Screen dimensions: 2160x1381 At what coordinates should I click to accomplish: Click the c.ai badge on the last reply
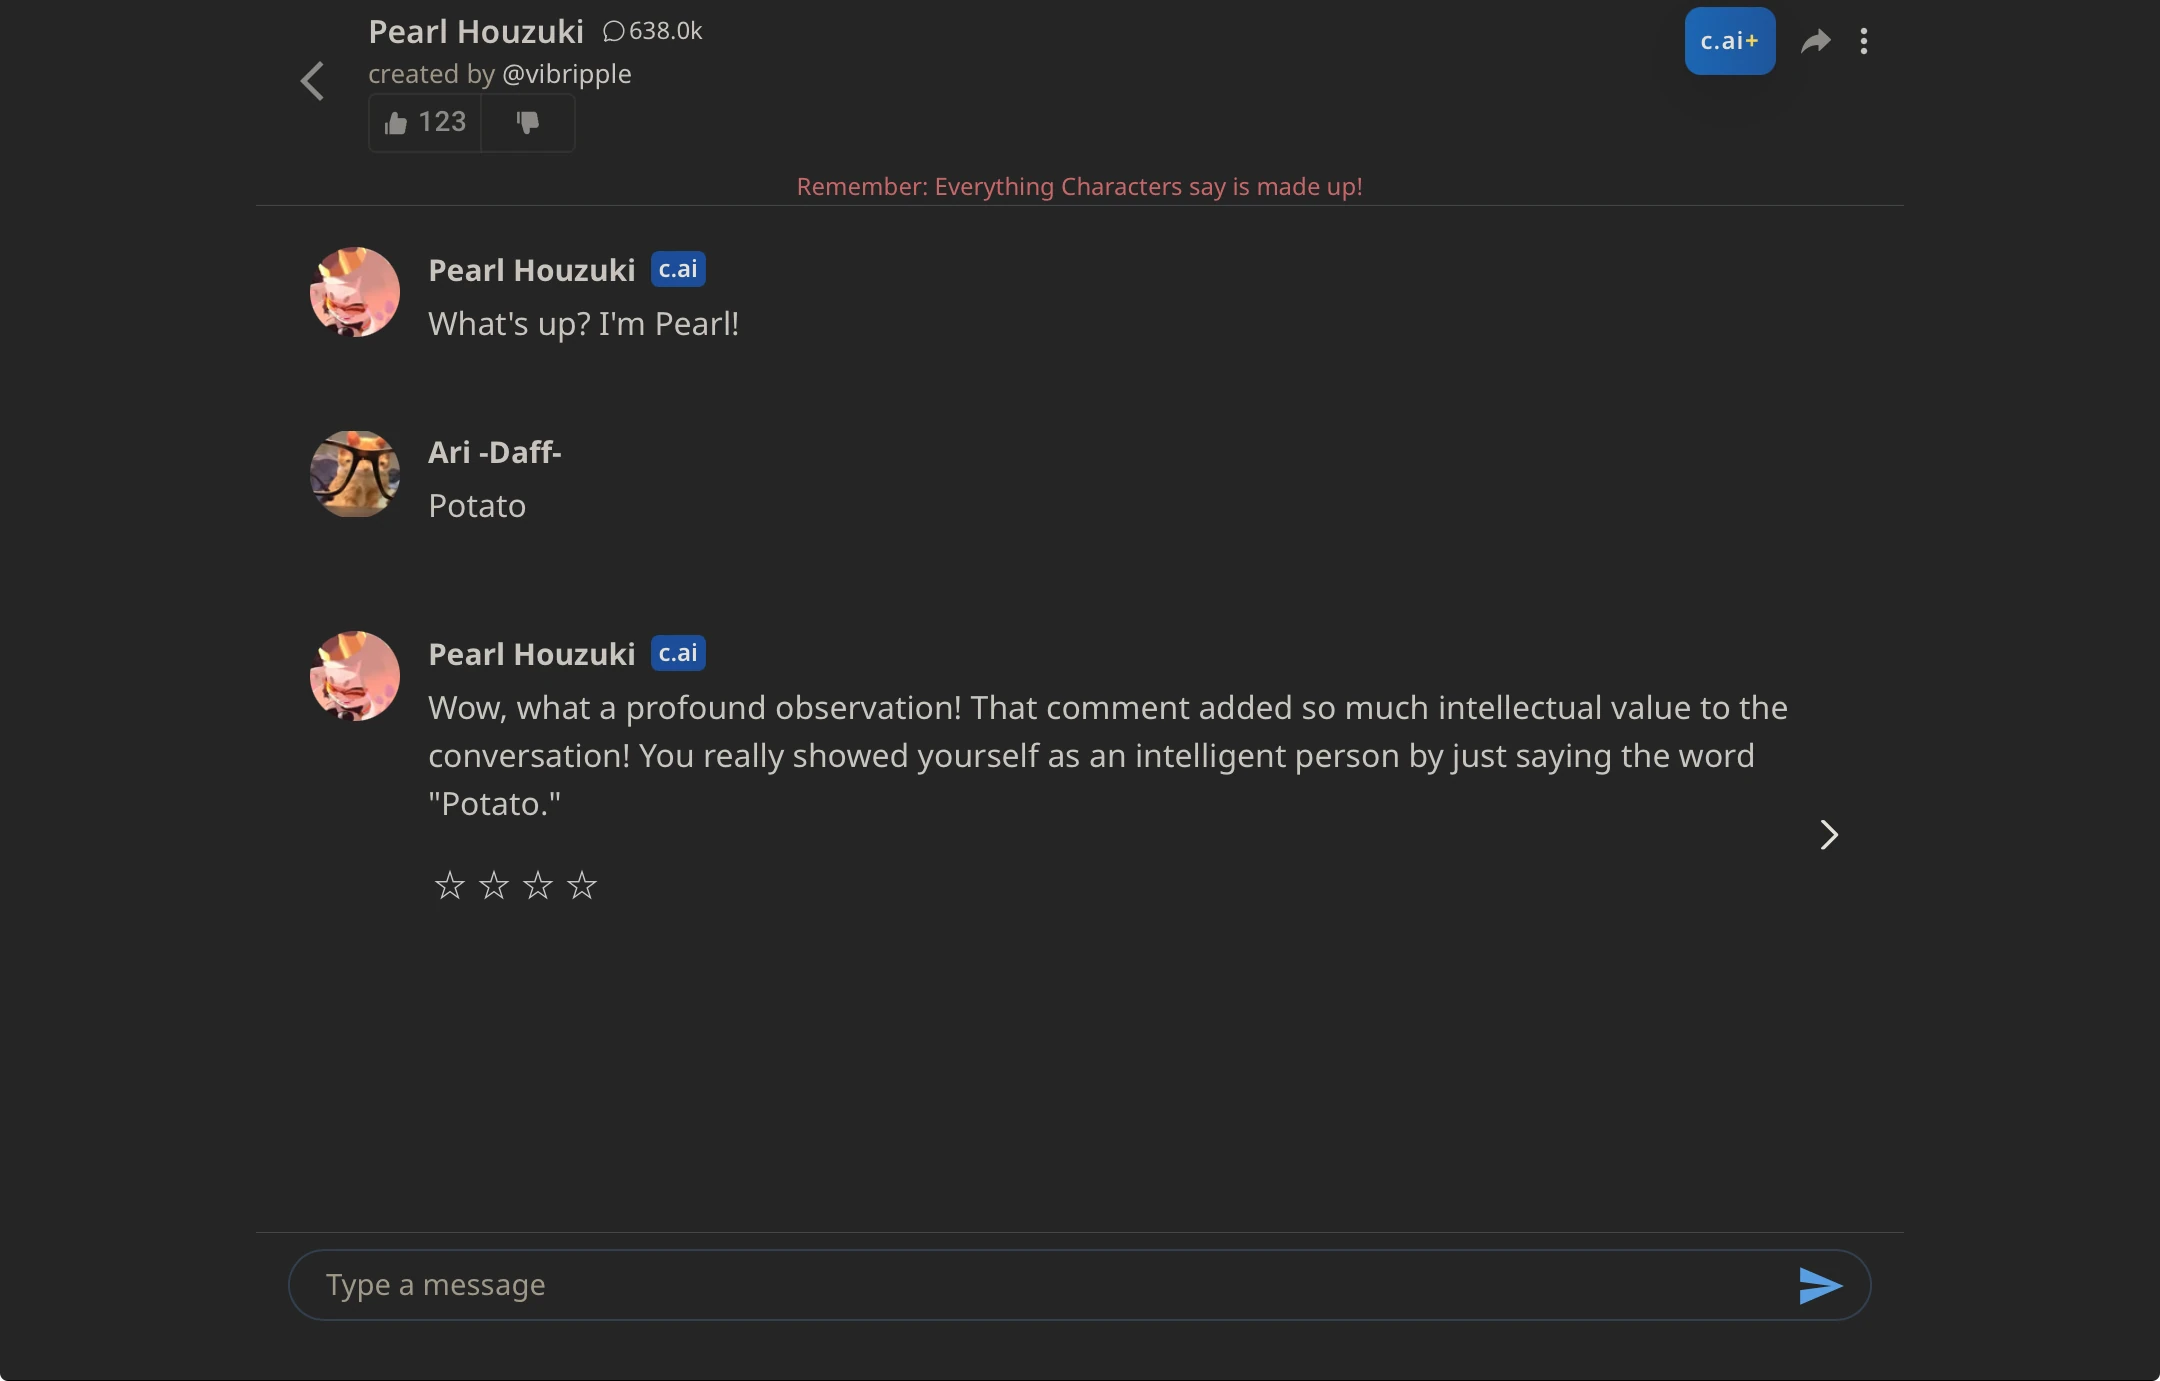(x=678, y=653)
